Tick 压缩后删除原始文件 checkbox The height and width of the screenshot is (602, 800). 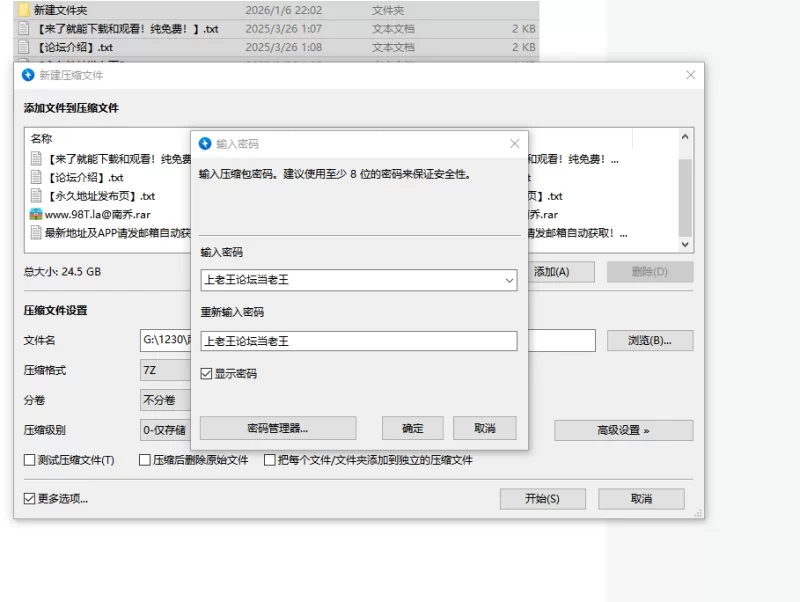coord(145,460)
